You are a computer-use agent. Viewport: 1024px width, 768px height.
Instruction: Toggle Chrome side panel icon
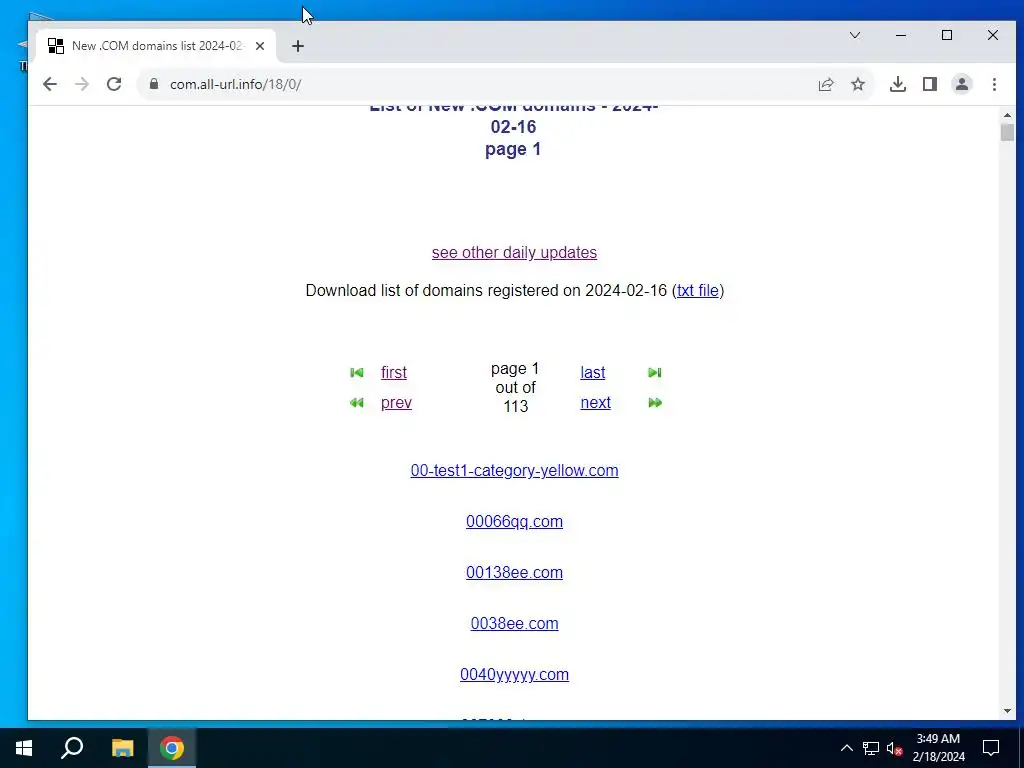[930, 84]
